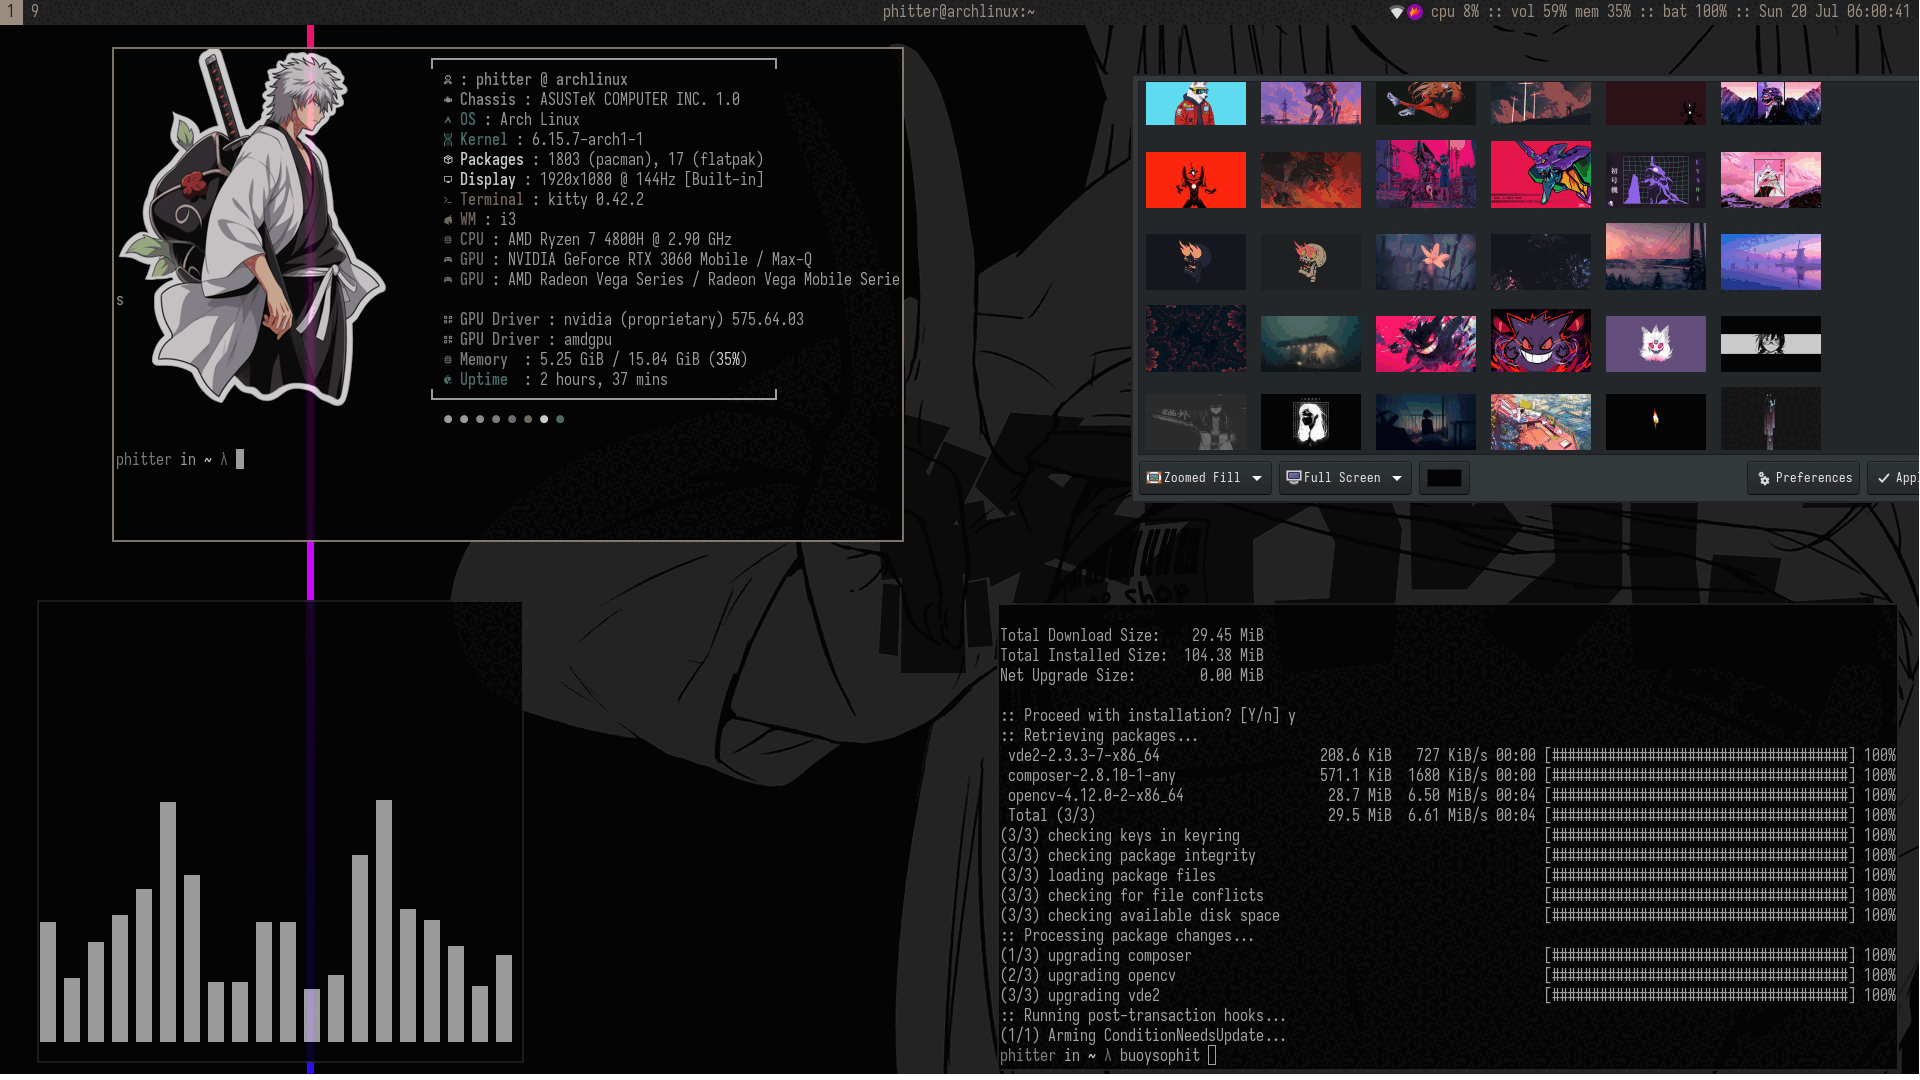Open the Full Screen monitor dropdown

(1398, 478)
